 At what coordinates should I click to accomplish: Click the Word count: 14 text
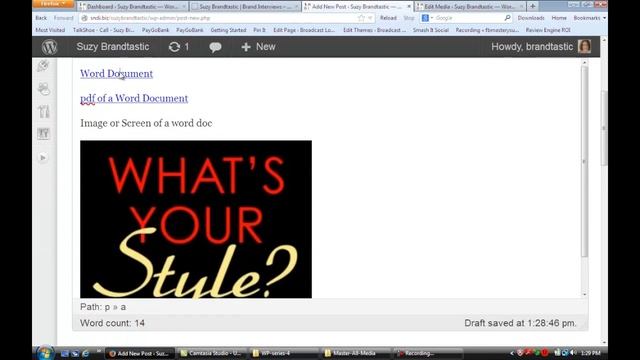[x=112, y=323]
